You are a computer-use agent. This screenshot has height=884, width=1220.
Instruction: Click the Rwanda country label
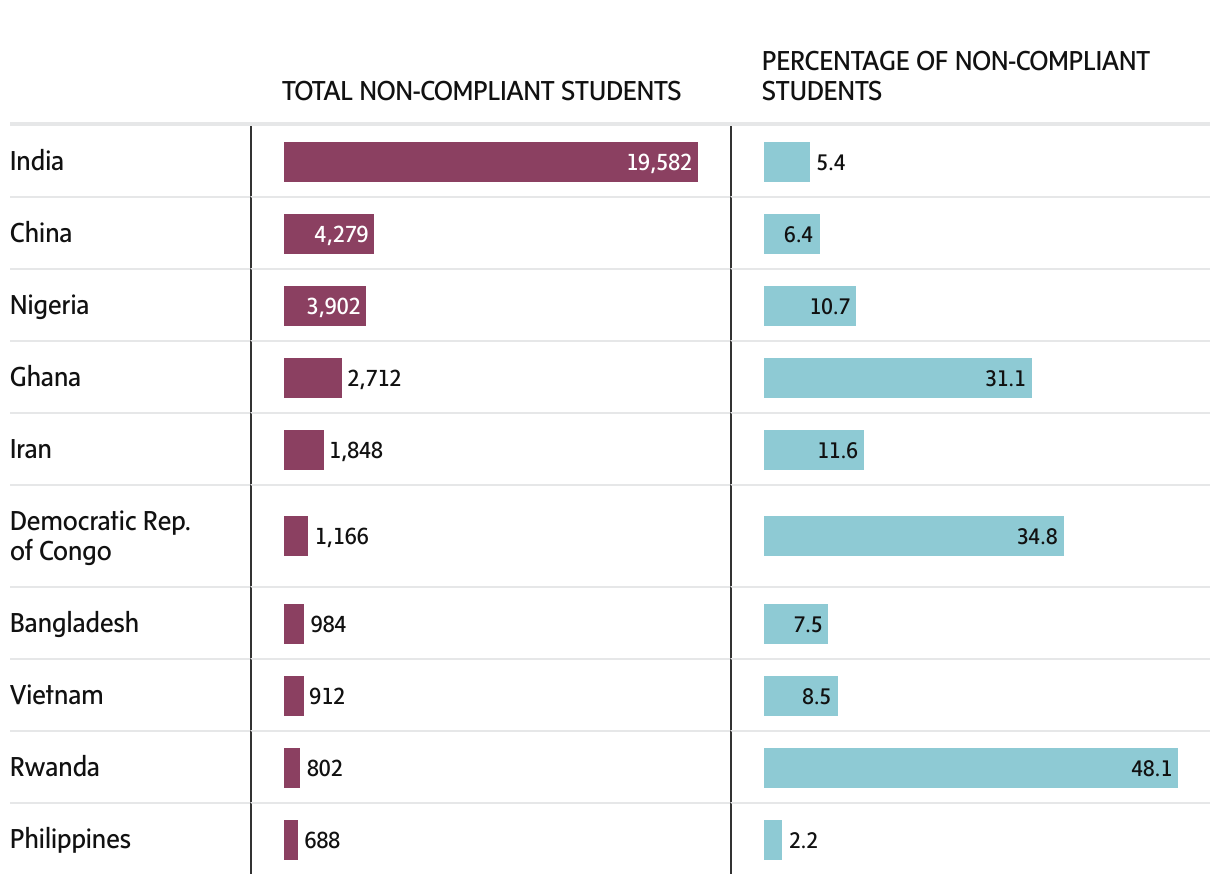point(55,768)
